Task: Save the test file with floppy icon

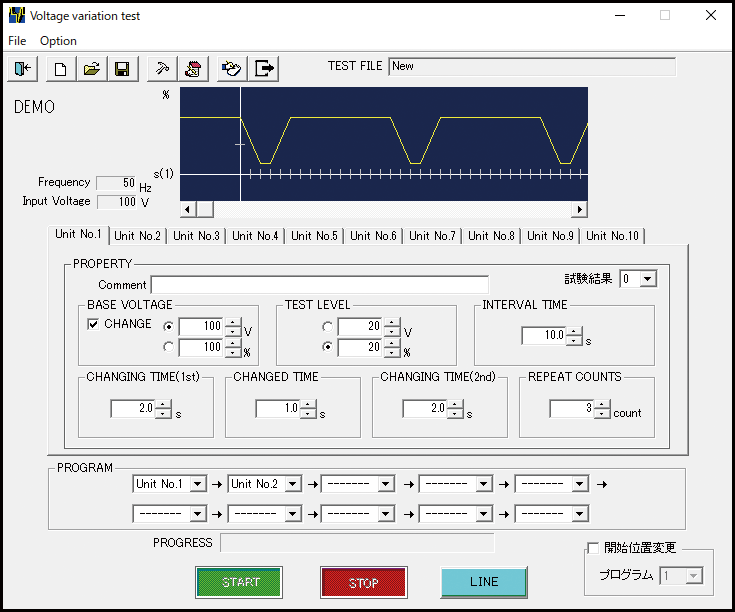Action: (x=123, y=69)
